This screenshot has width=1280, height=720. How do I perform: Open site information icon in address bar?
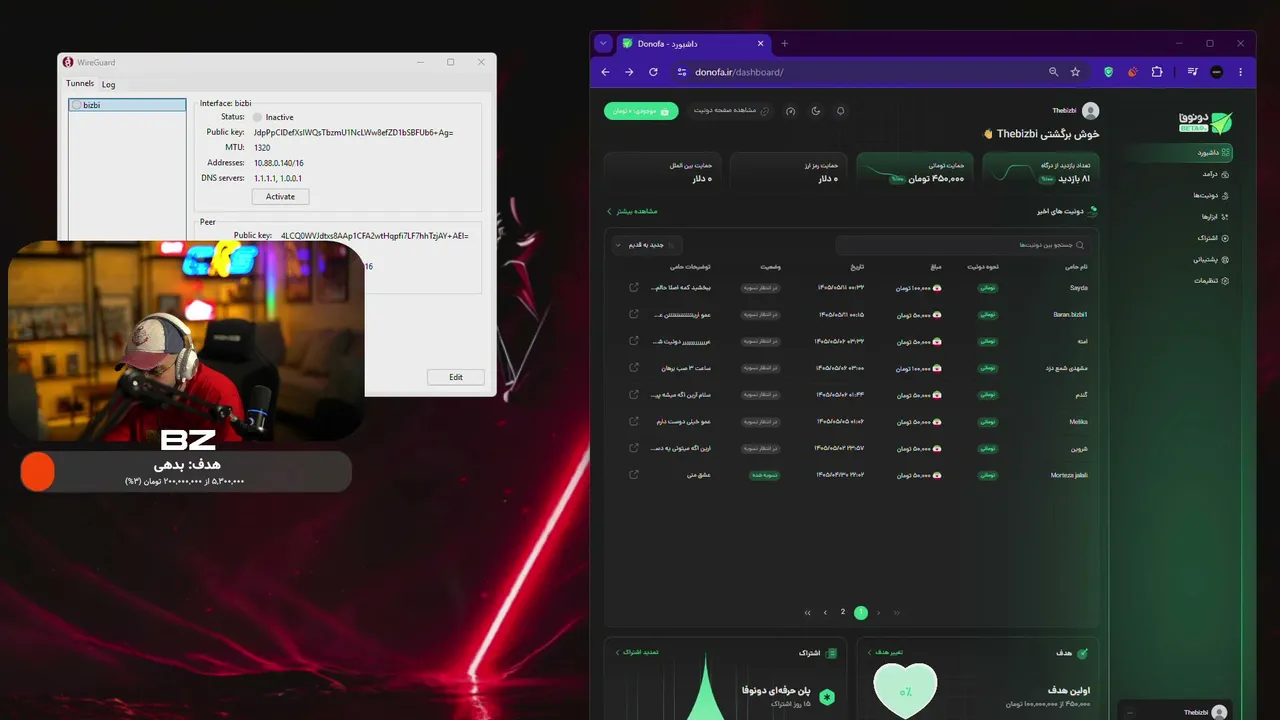pyautogui.click(x=682, y=72)
